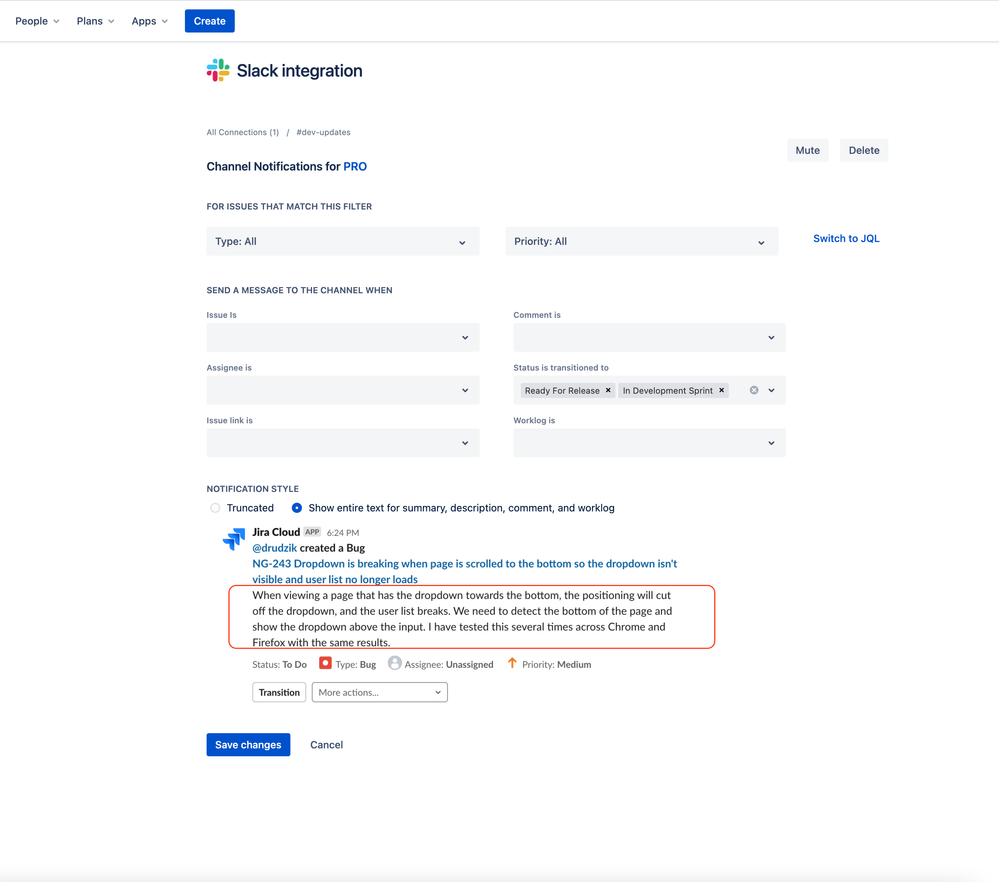Click the Status: To Do text
The image size is (999, 882).
coord(280,664)
